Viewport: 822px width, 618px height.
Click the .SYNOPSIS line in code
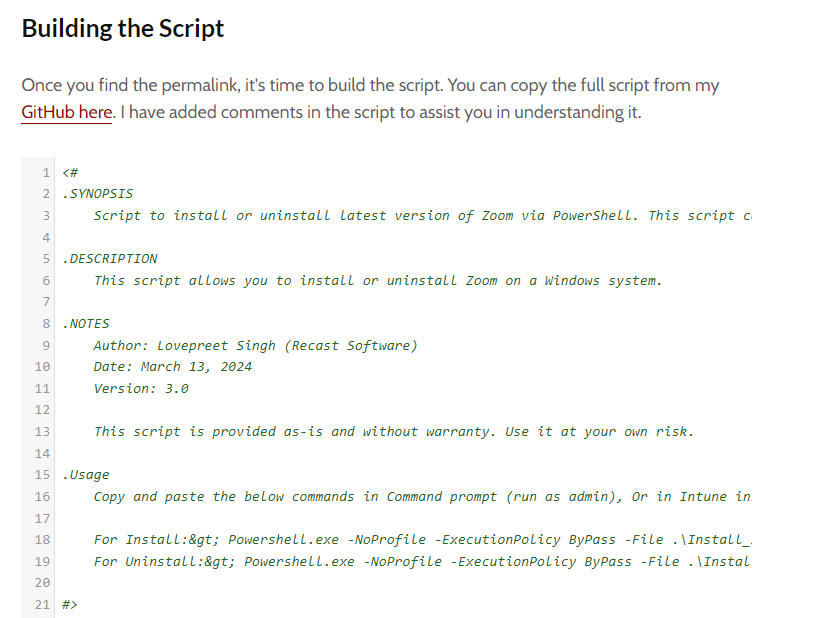click(98, 194)
